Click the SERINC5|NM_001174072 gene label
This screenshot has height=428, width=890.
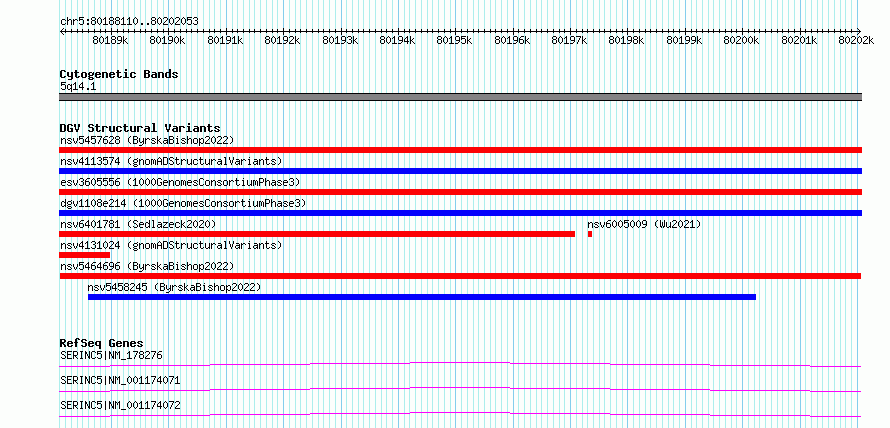[120, 405]
